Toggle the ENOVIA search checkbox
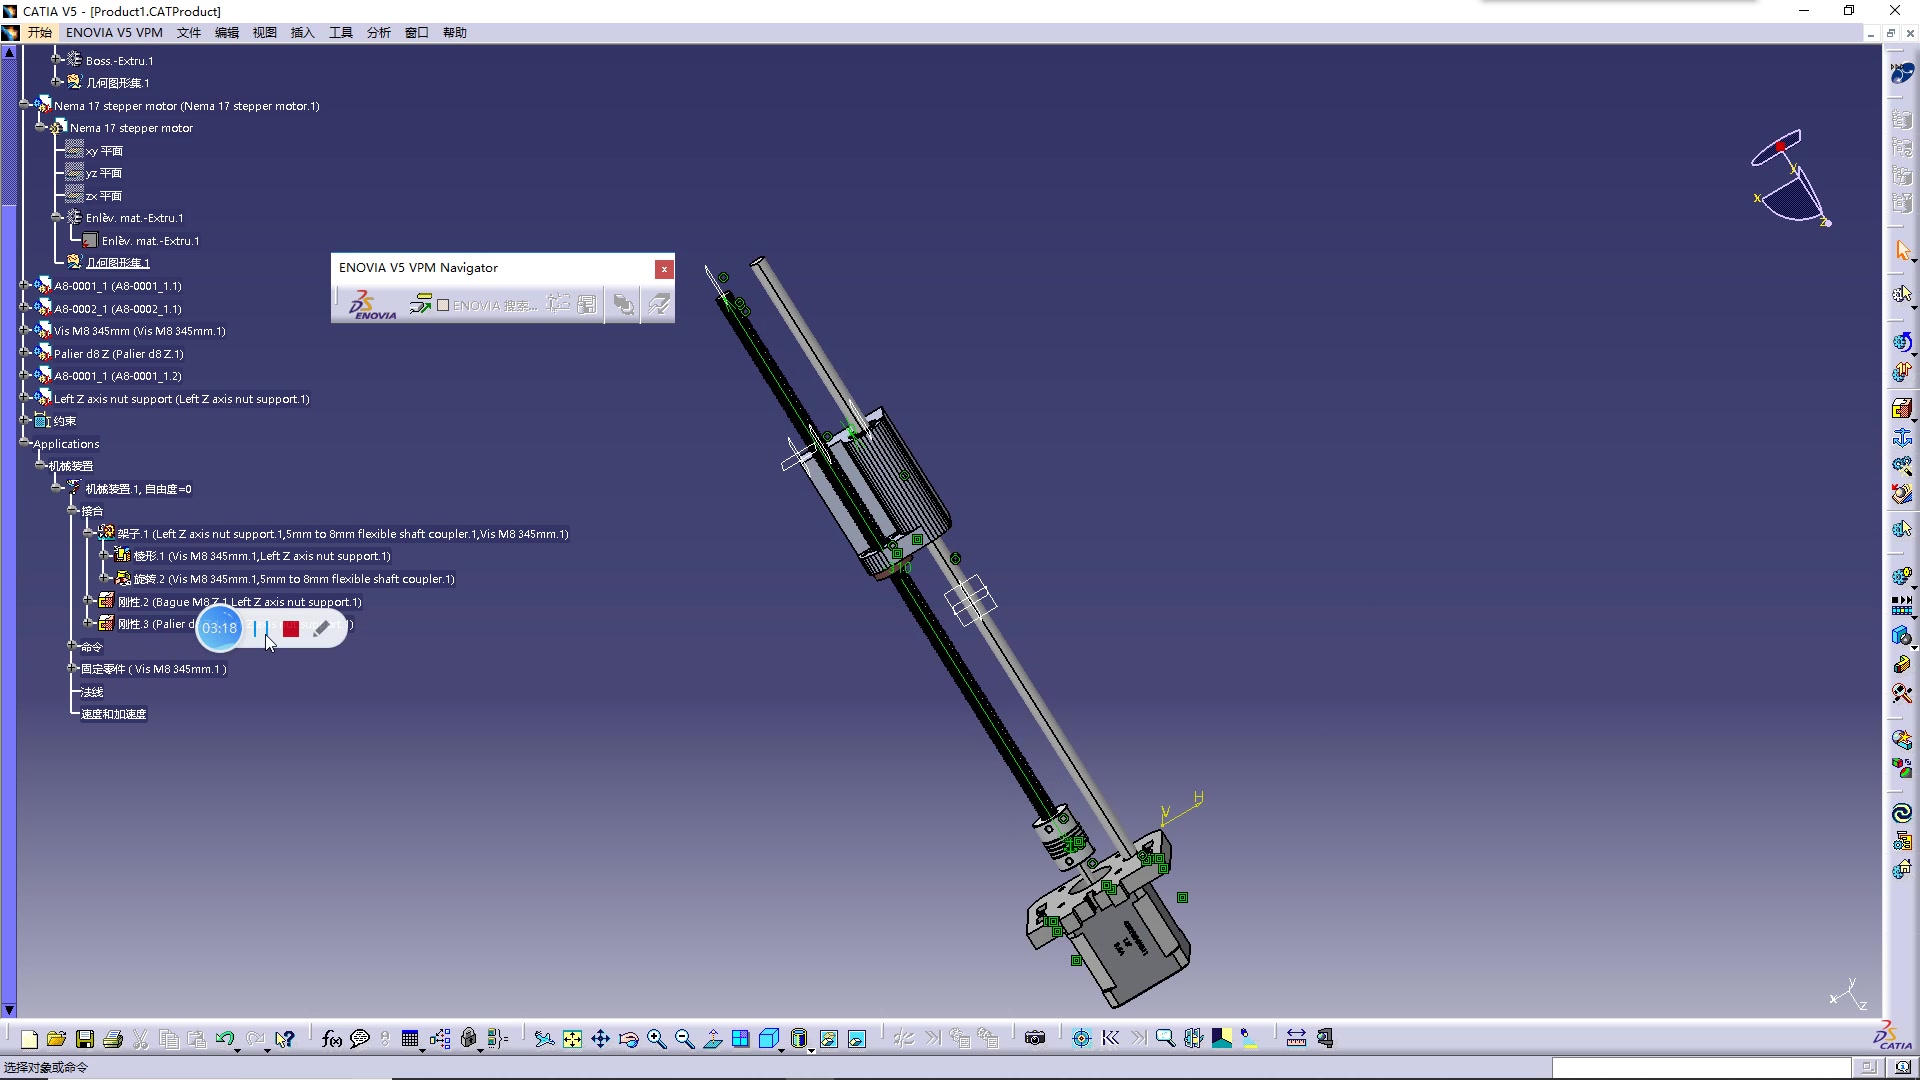 pyautogui.click(x=443, y=305)
